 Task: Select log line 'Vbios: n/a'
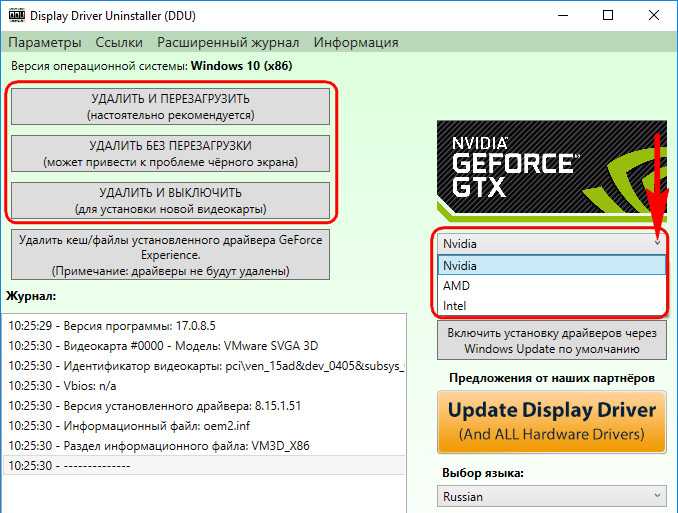click(x=204, y=385)
